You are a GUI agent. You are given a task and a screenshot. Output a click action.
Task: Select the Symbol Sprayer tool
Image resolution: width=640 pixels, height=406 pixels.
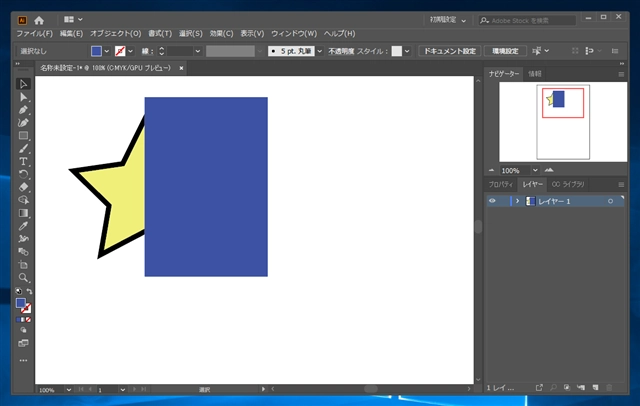pyautogui.click(x=23, y=239)
